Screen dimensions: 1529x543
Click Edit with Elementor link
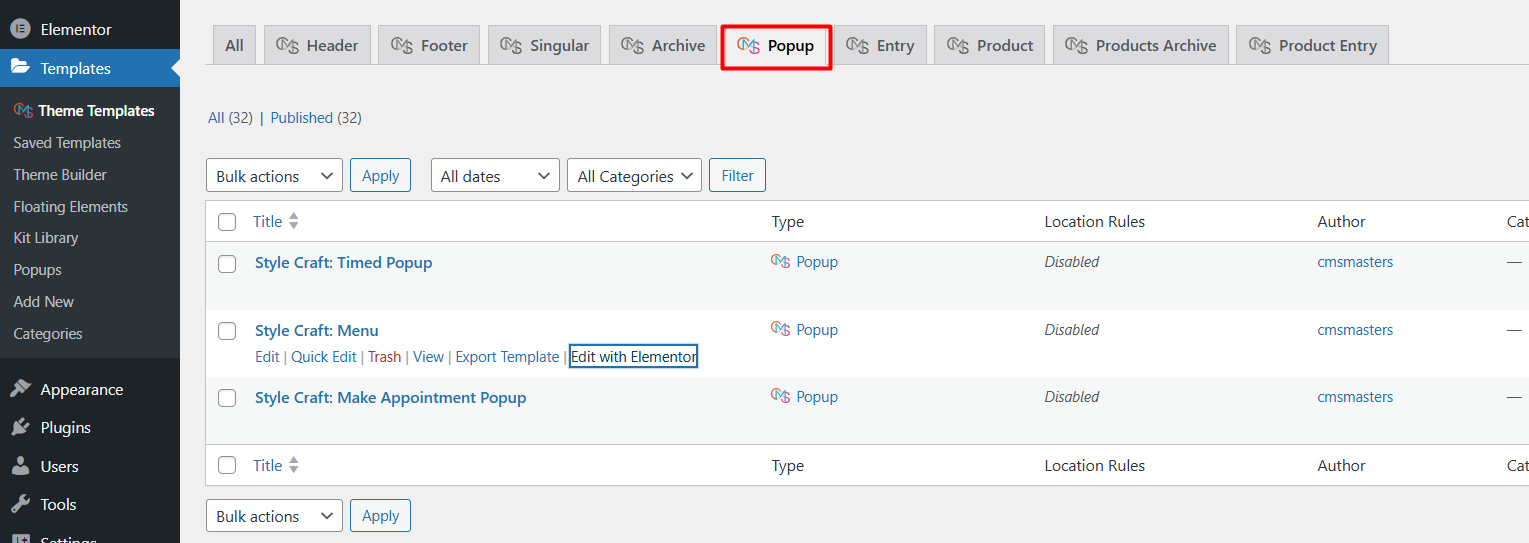[633, 357]
